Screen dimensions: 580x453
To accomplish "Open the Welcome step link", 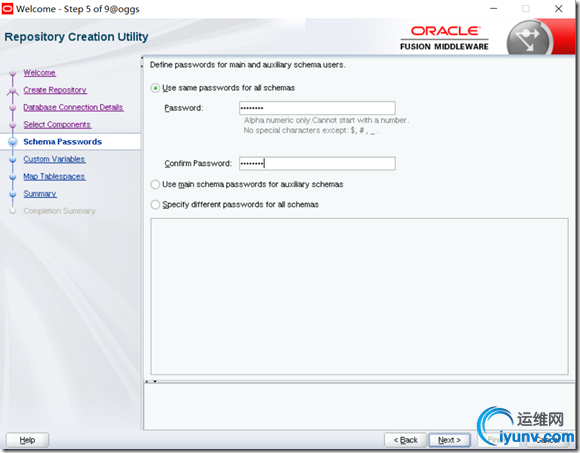I will (40, 72).
